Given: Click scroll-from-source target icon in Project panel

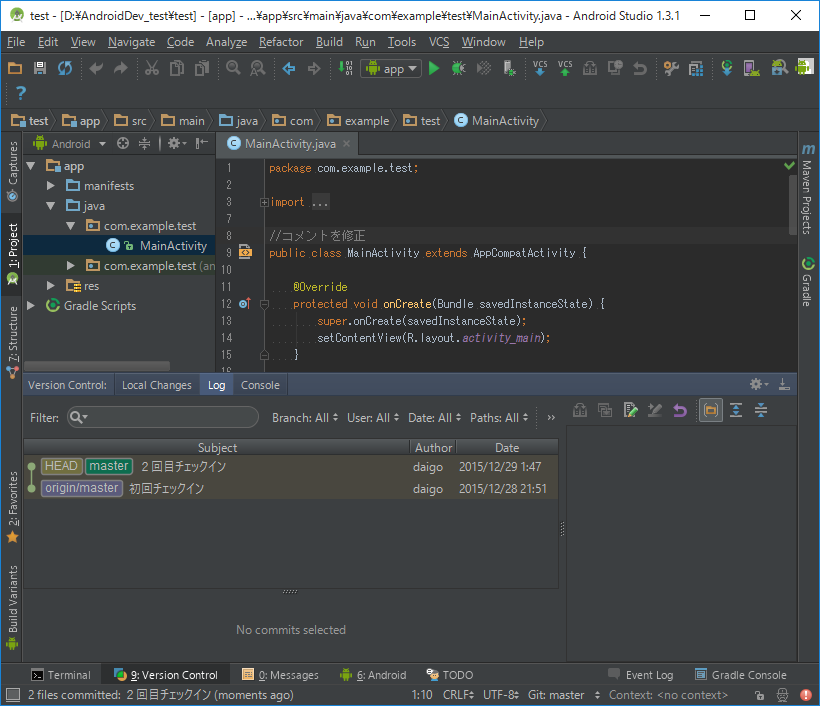Looking at the screenshot, I should [123, 143].
